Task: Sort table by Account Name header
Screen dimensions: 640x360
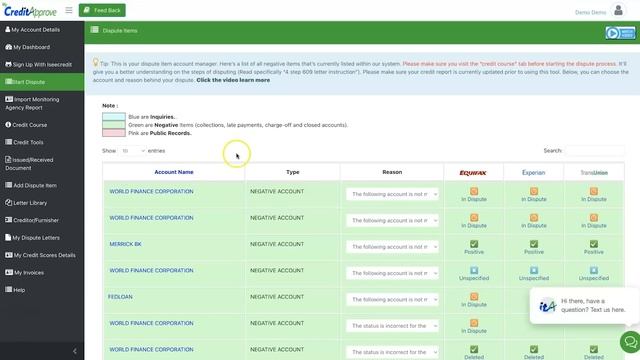Action: tap(174, 172)
